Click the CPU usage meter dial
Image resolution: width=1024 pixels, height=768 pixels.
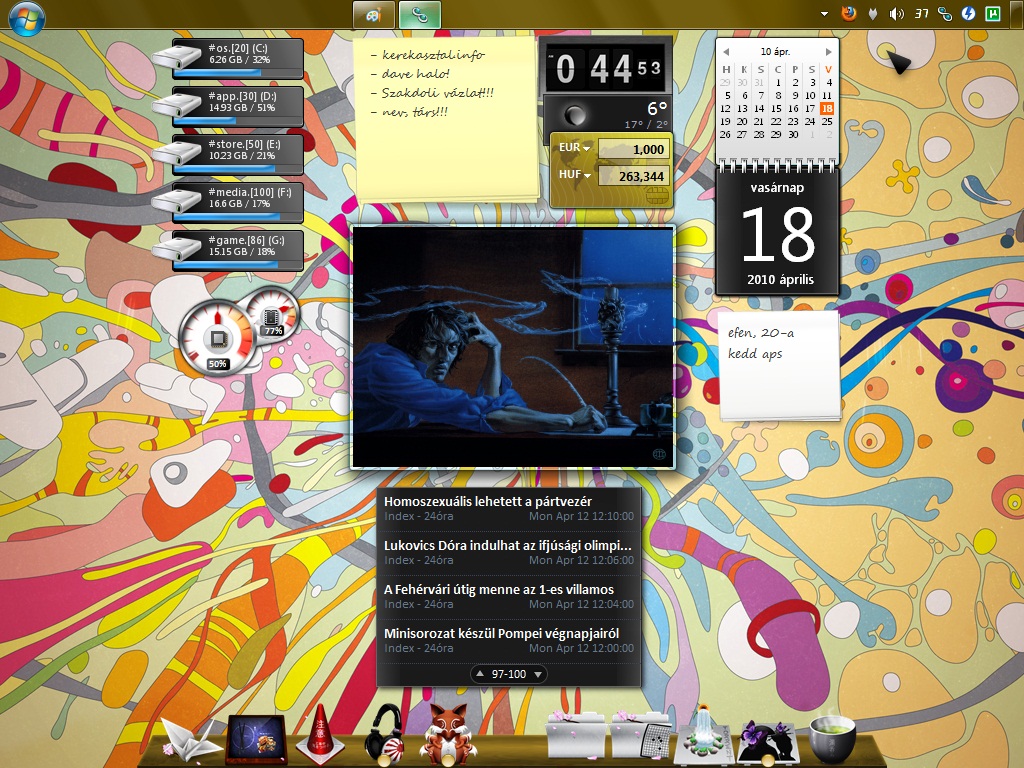click(217, 338)
